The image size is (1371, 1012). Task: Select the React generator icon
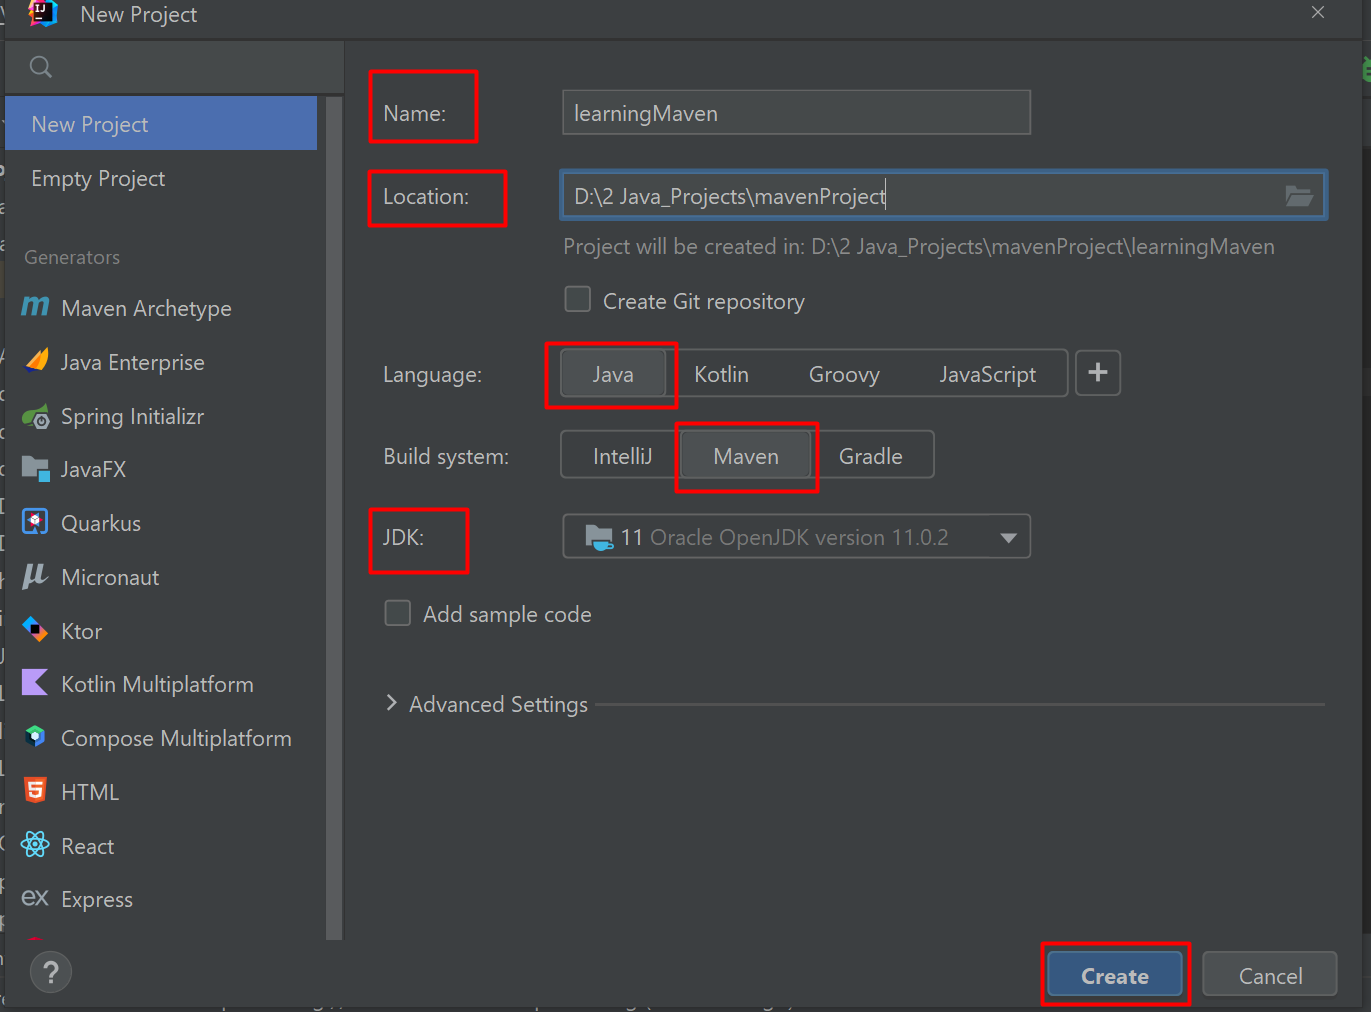point(35,845)
